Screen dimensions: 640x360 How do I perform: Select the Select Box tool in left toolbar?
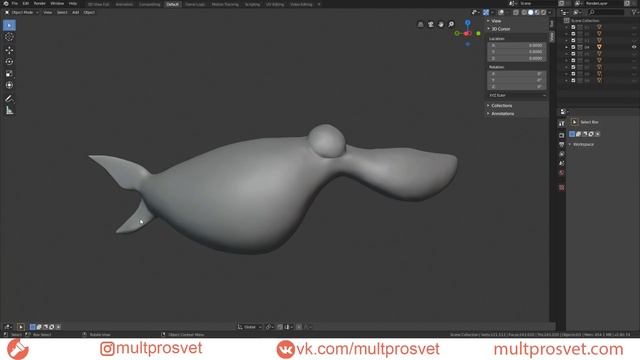coord(9,25)
